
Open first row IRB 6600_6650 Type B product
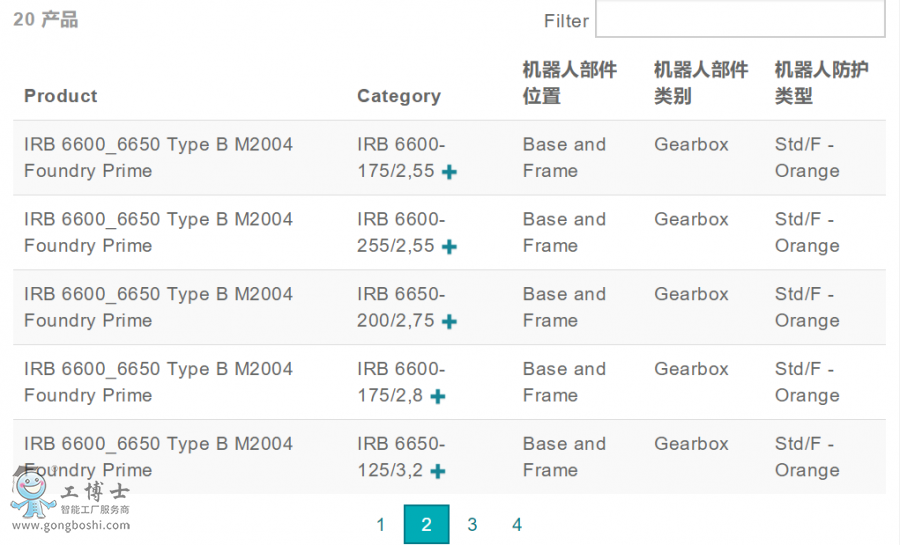(x=158, y=157)
